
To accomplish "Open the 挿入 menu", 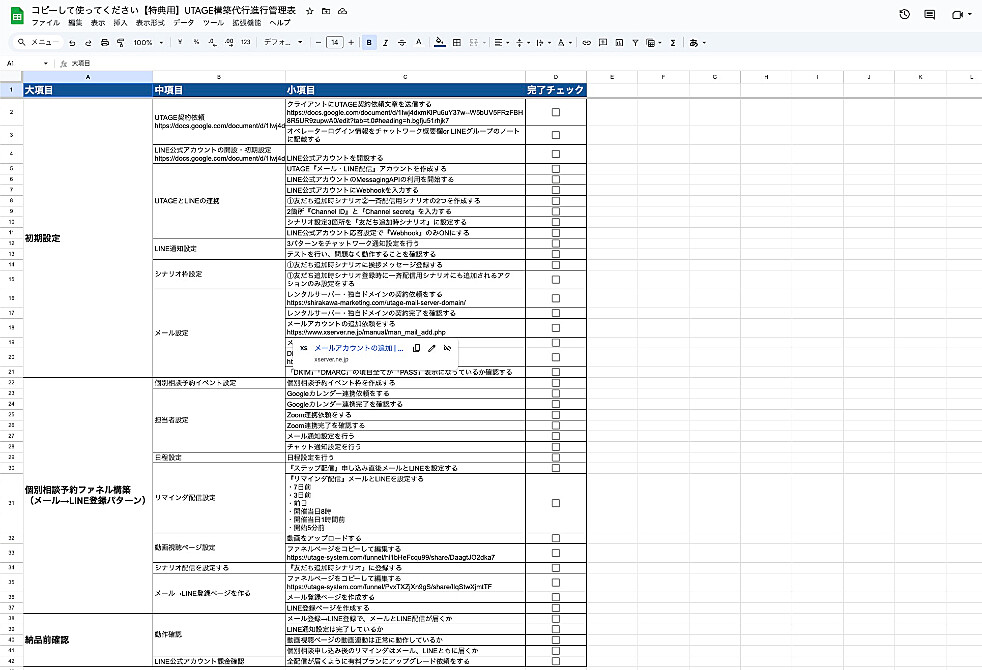I will point(120,23).
